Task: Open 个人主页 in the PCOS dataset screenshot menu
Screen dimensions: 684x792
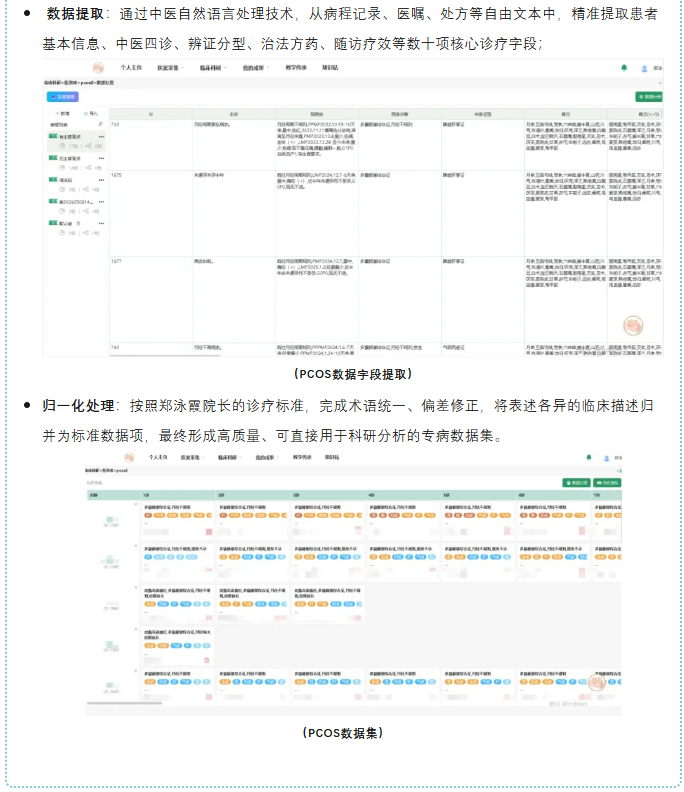Action: coord(158,458)
